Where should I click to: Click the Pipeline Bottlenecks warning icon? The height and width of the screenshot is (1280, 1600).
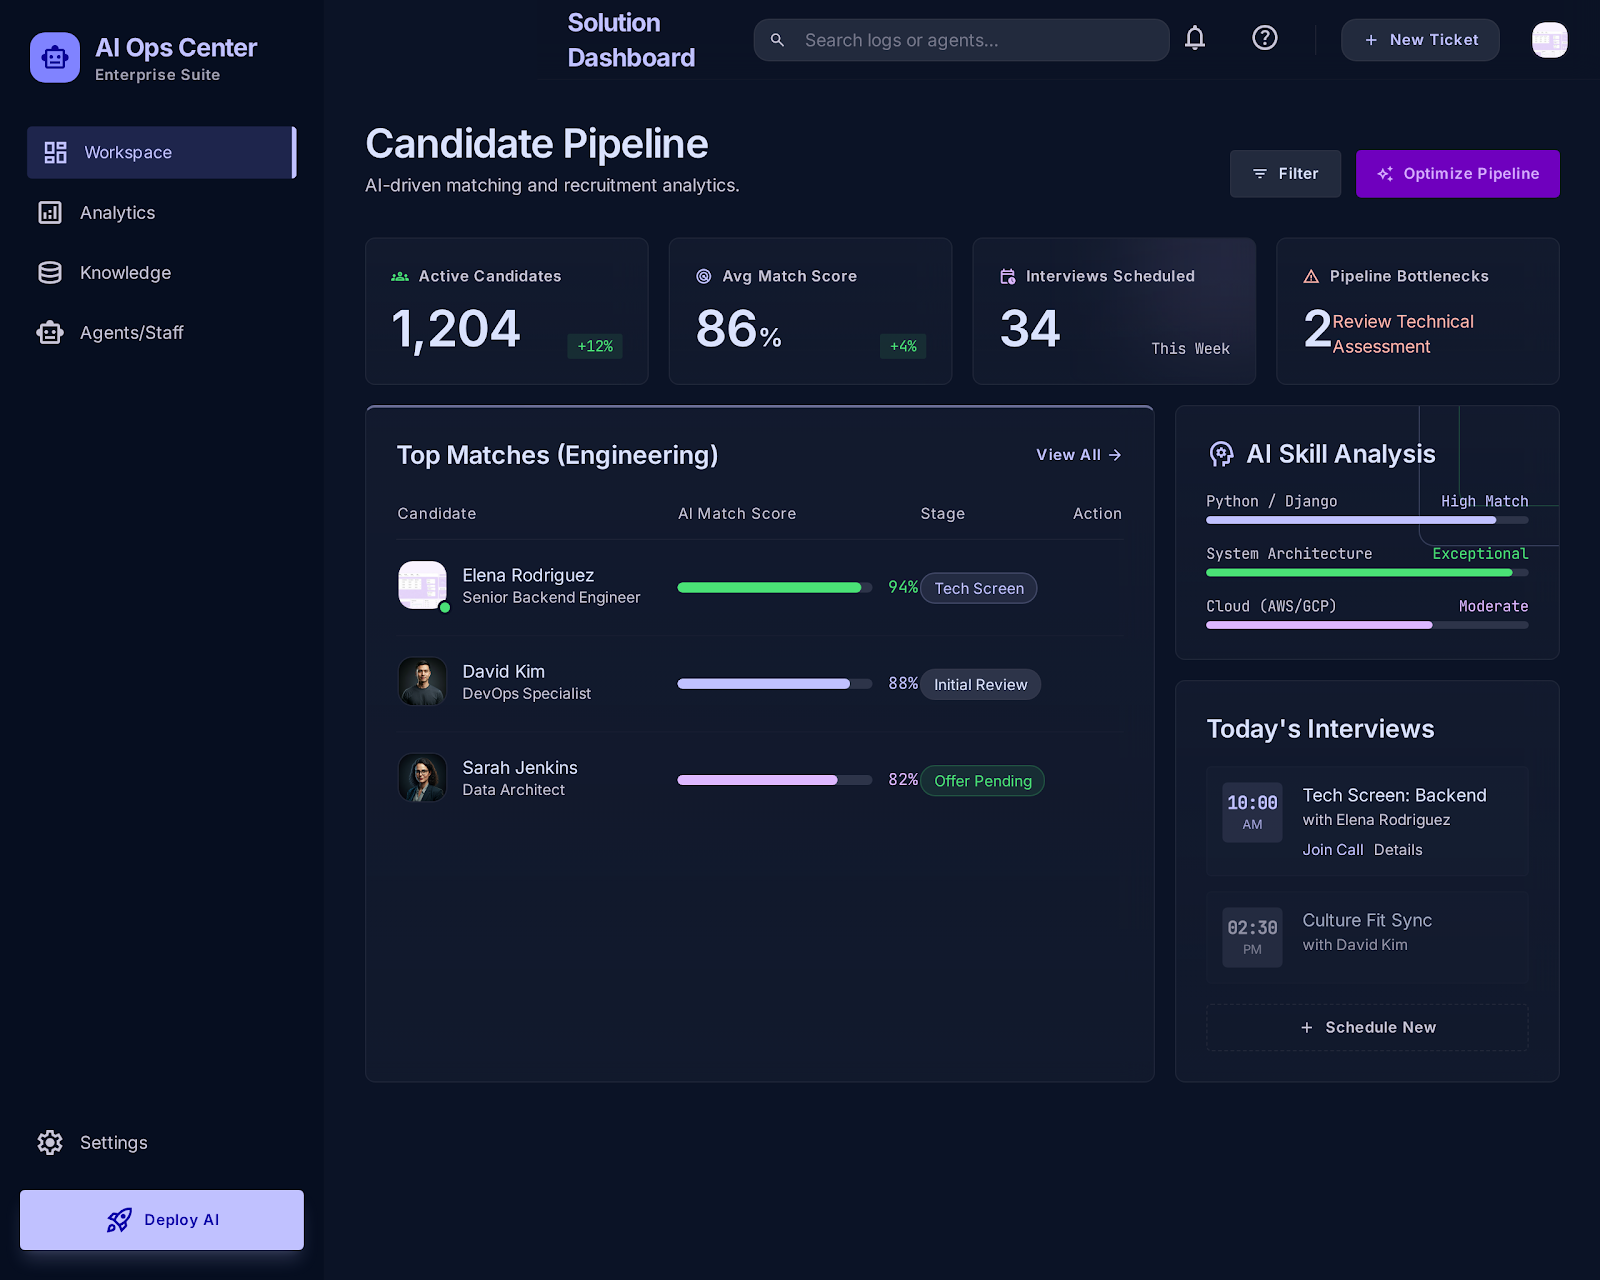[x=1311, y=276]
